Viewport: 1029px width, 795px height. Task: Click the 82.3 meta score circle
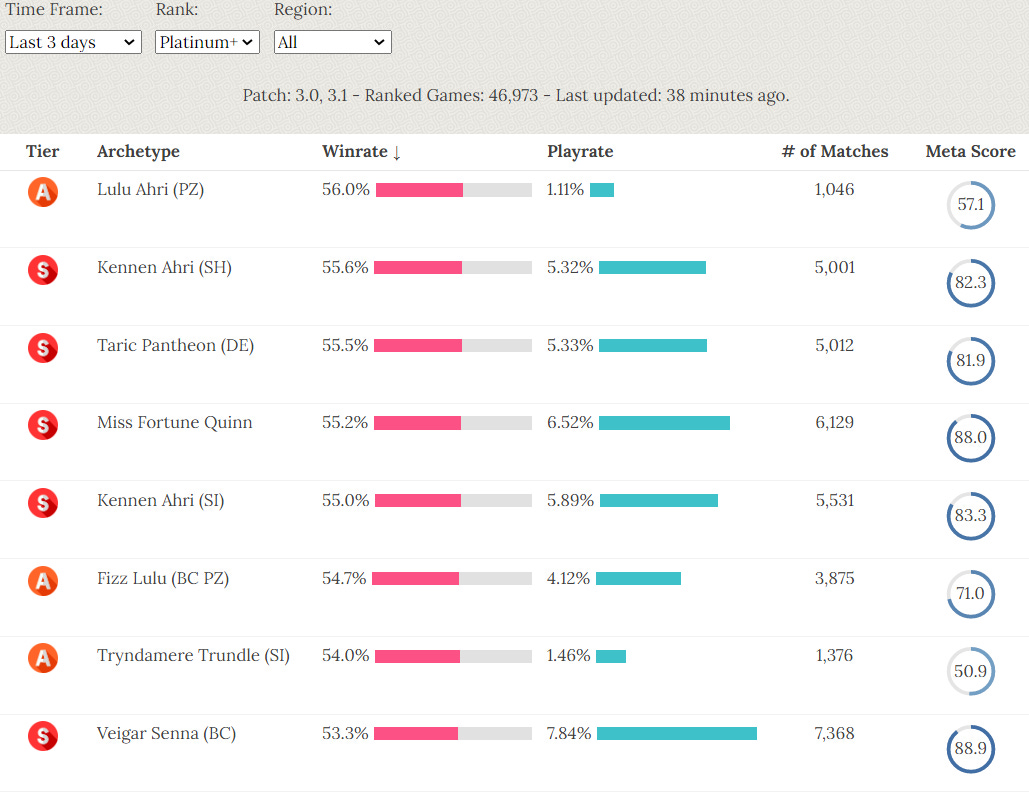[971, 283]
